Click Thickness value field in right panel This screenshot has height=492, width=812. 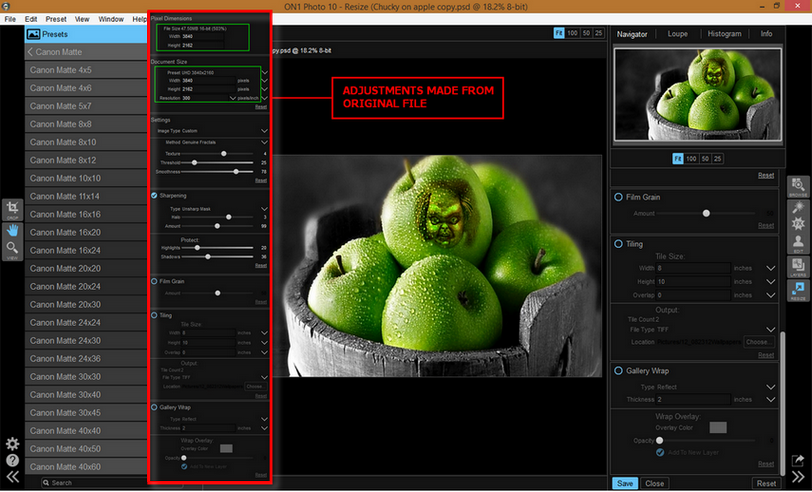(694, 399)
